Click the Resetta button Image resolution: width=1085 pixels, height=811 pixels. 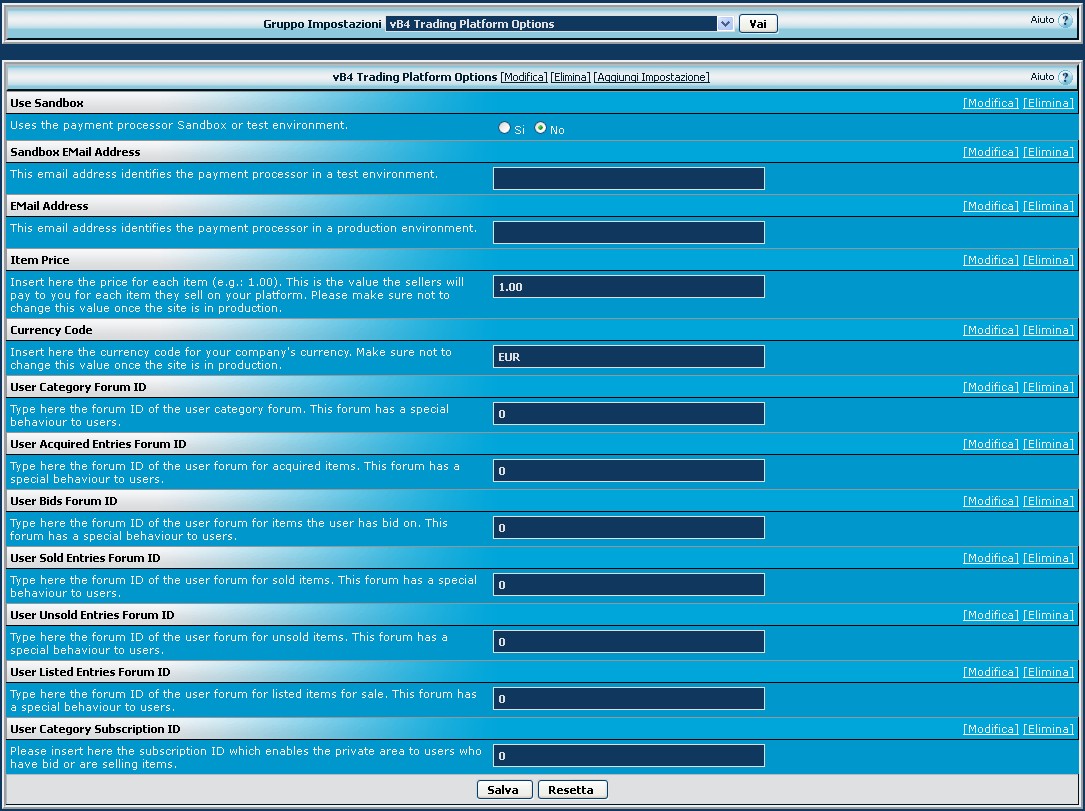coord(572,790)
